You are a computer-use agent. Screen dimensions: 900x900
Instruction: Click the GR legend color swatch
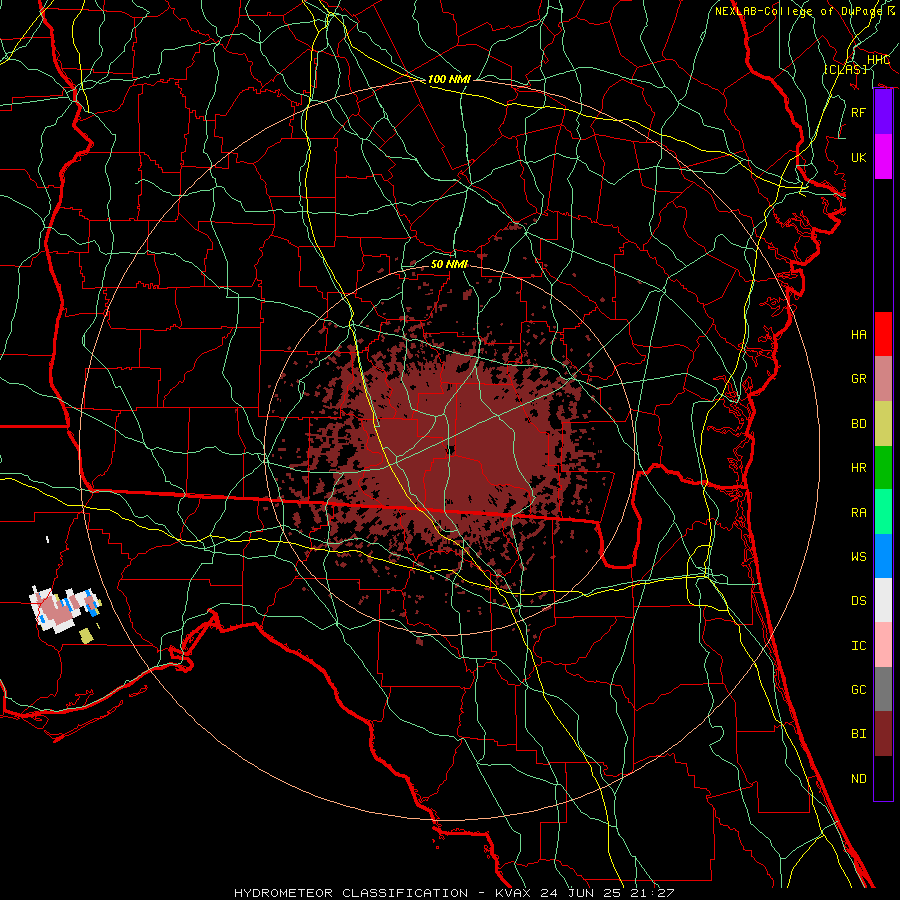tap(883, 378)
